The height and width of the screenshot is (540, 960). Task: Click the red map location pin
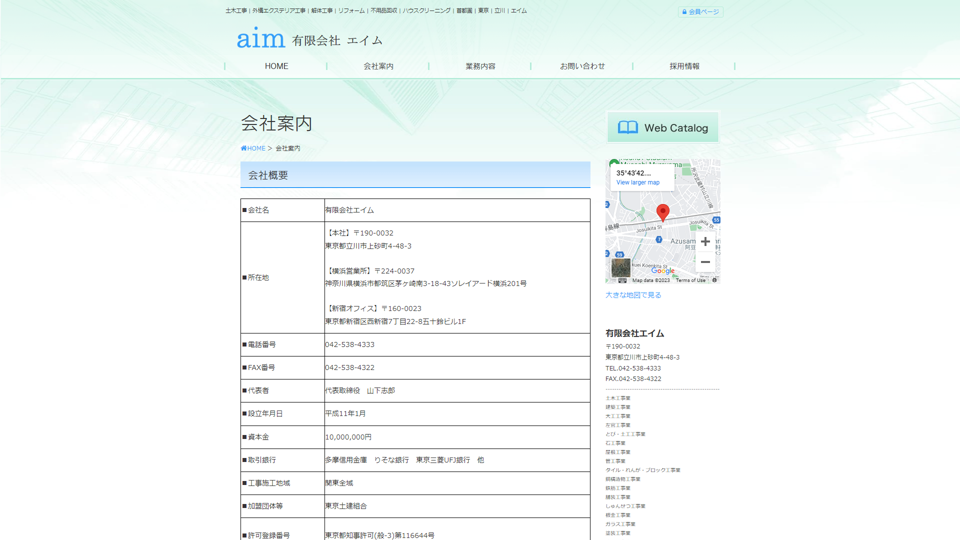coord(662,211)
